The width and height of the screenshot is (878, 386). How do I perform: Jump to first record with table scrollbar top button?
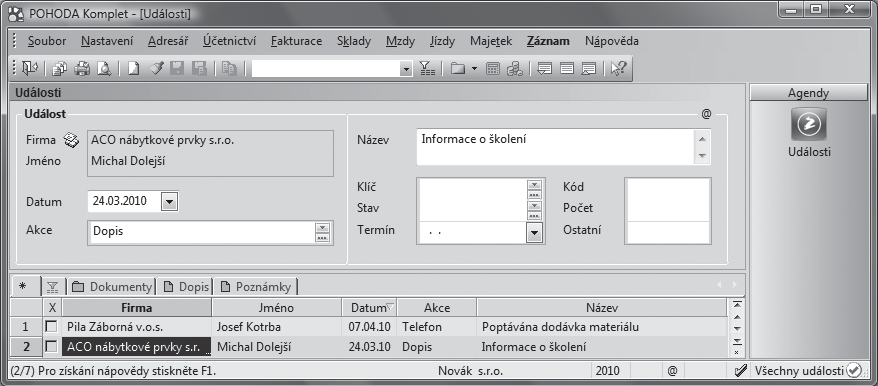737,304
